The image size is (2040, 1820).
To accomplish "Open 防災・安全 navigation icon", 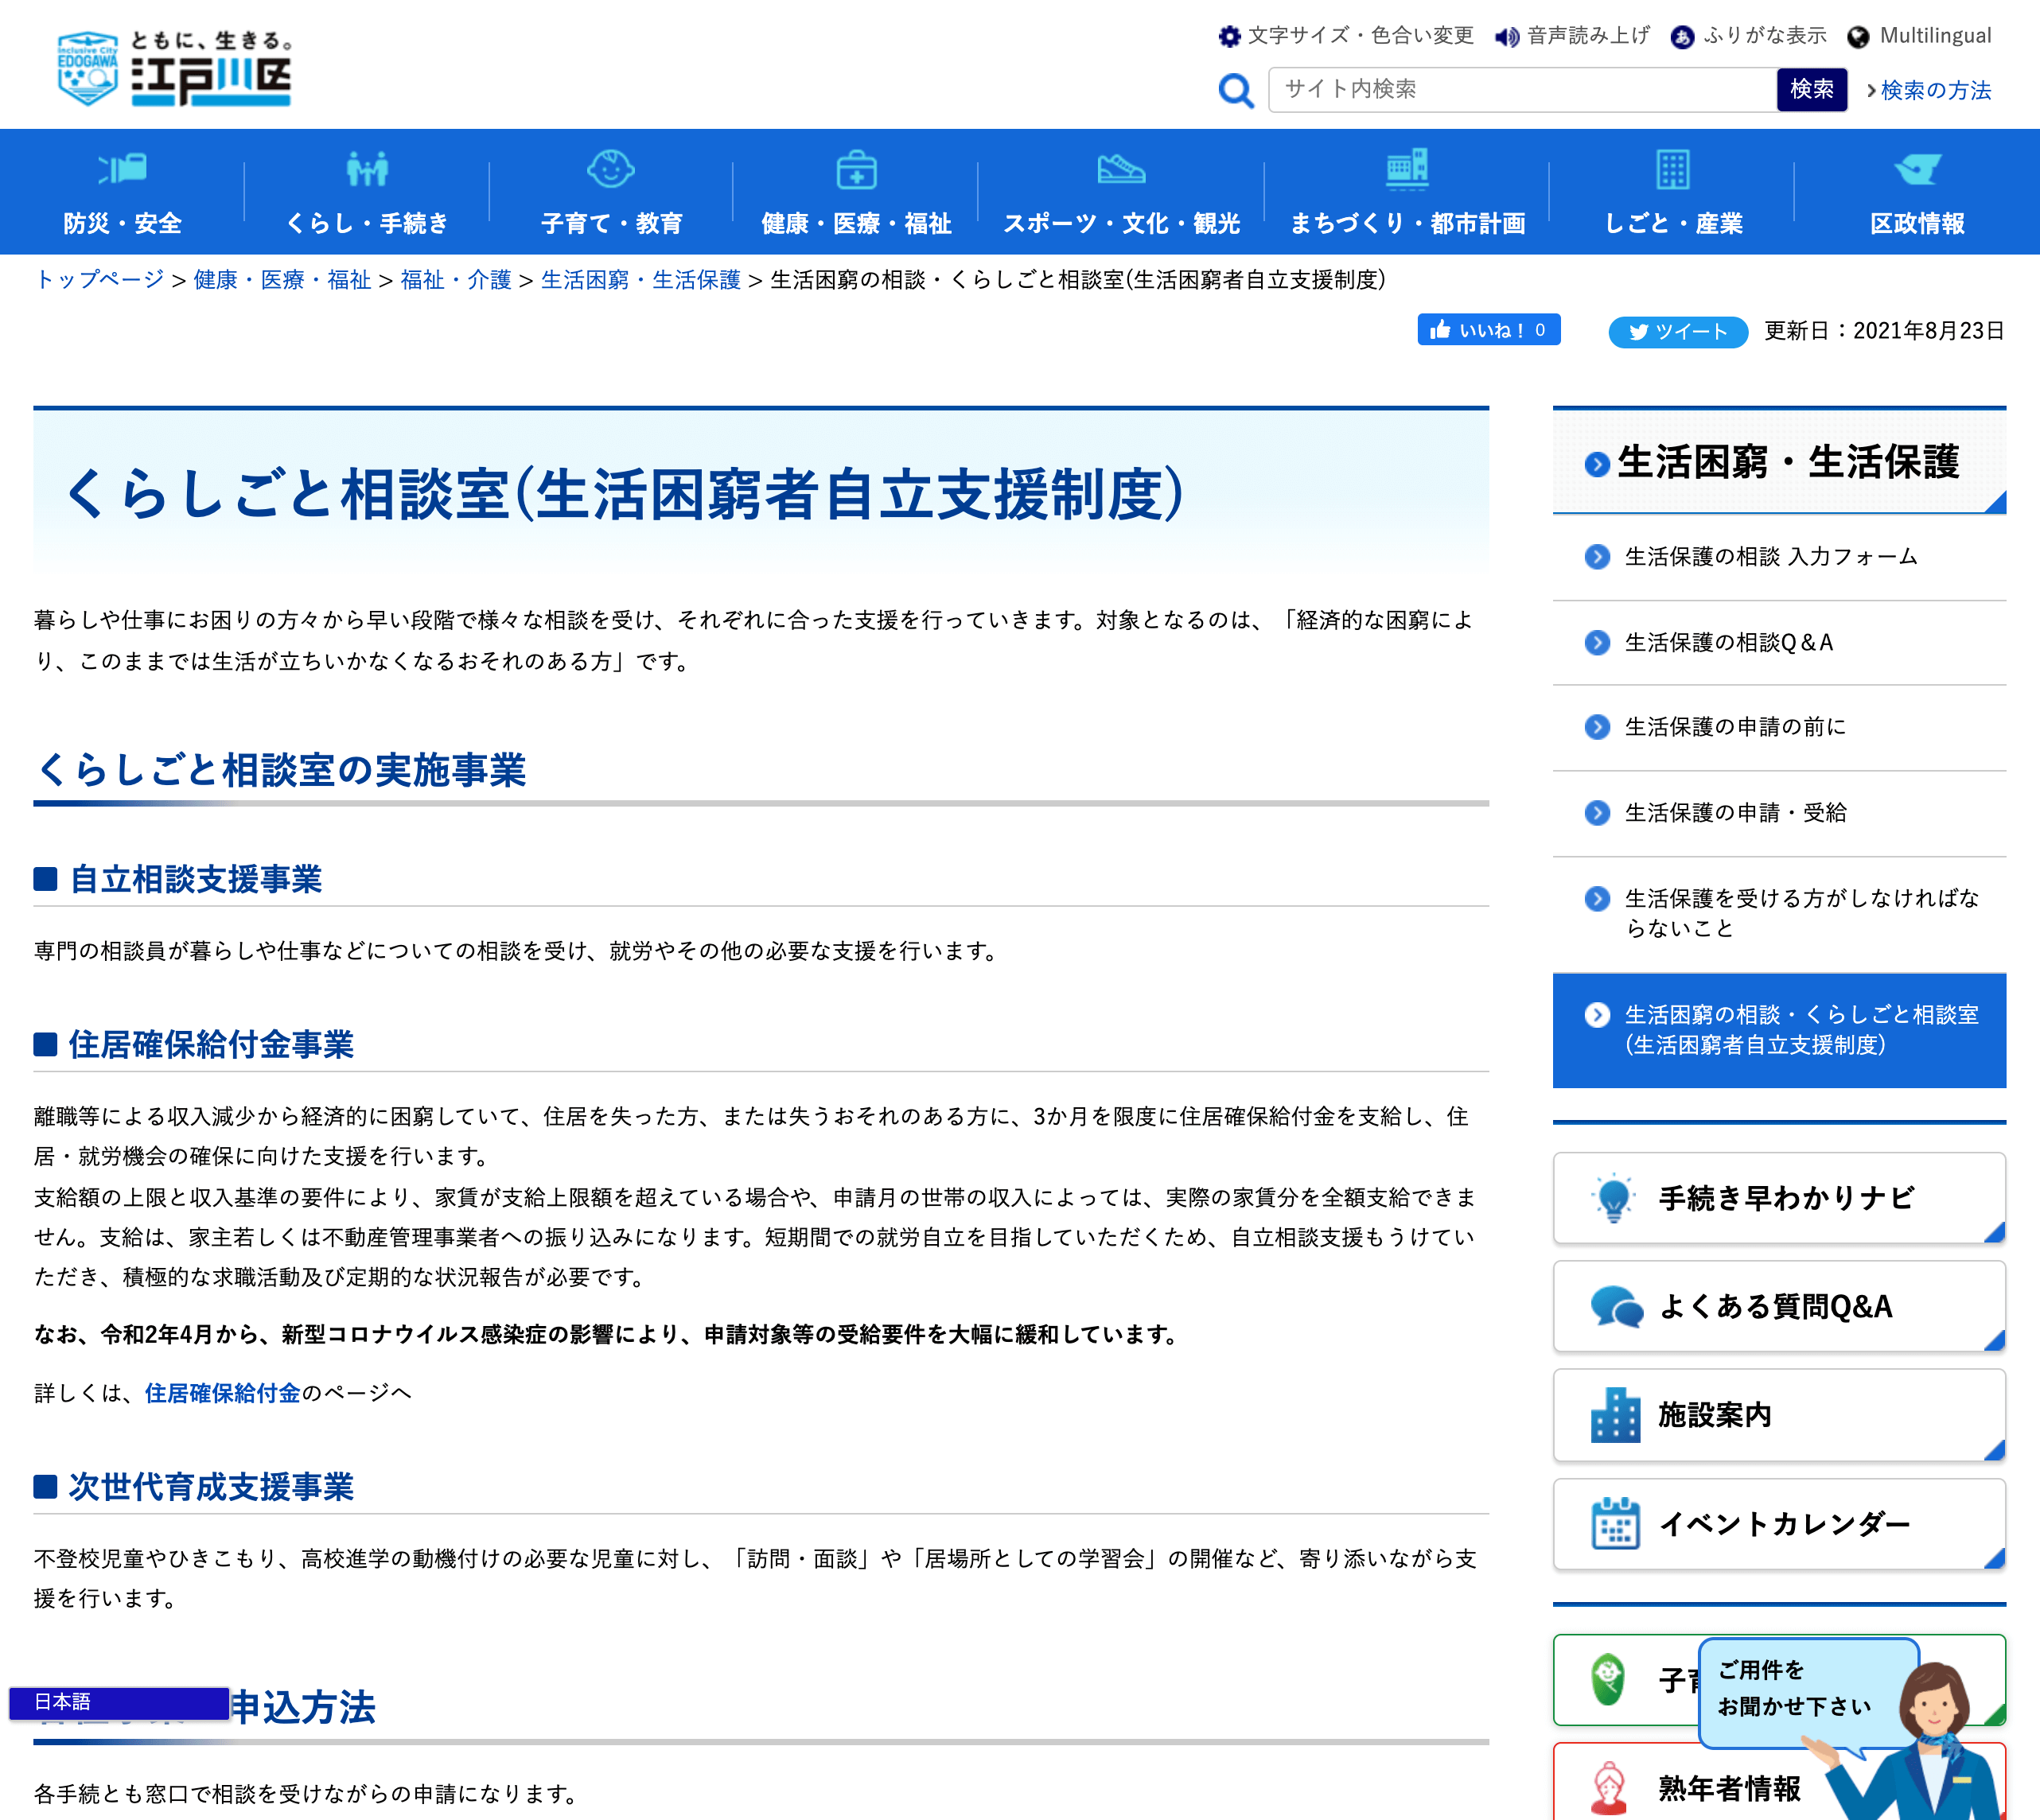I will click(x=122, y=168).
